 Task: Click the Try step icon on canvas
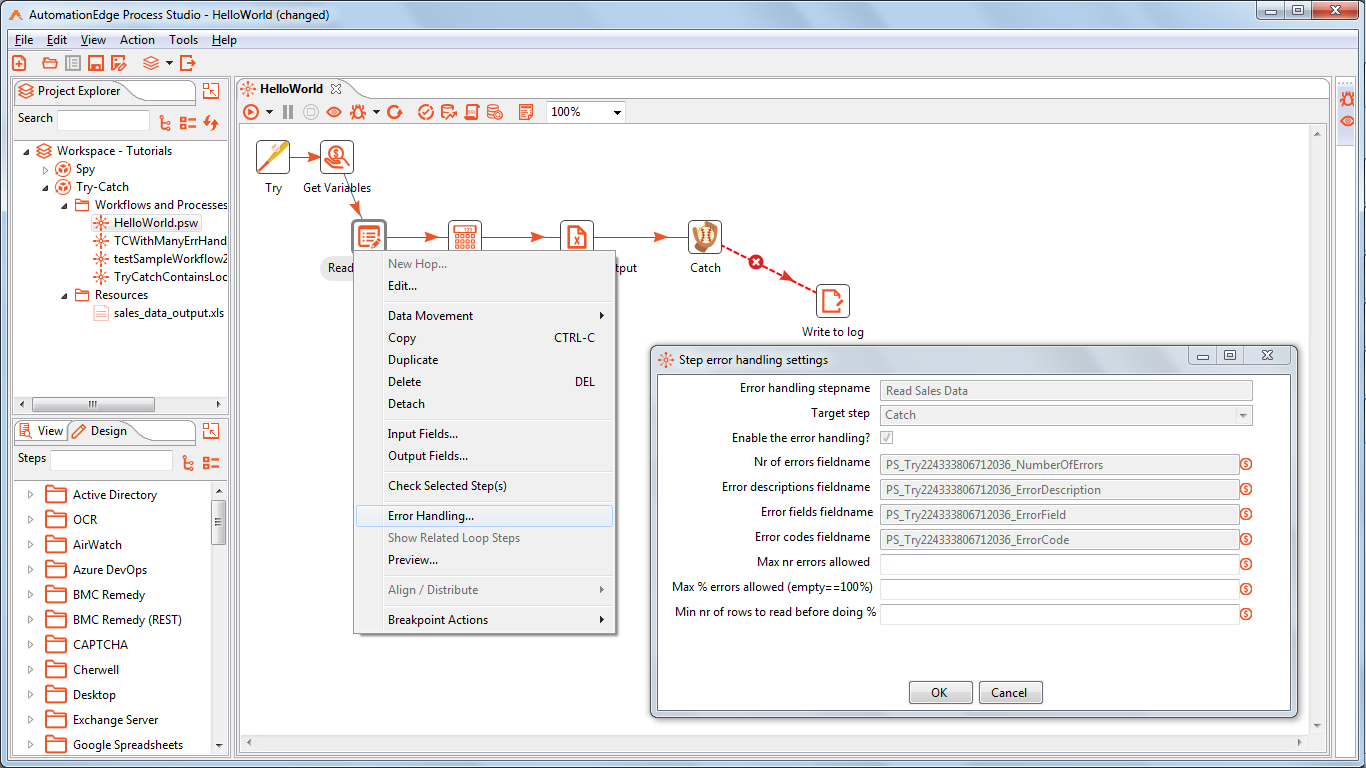273,157
